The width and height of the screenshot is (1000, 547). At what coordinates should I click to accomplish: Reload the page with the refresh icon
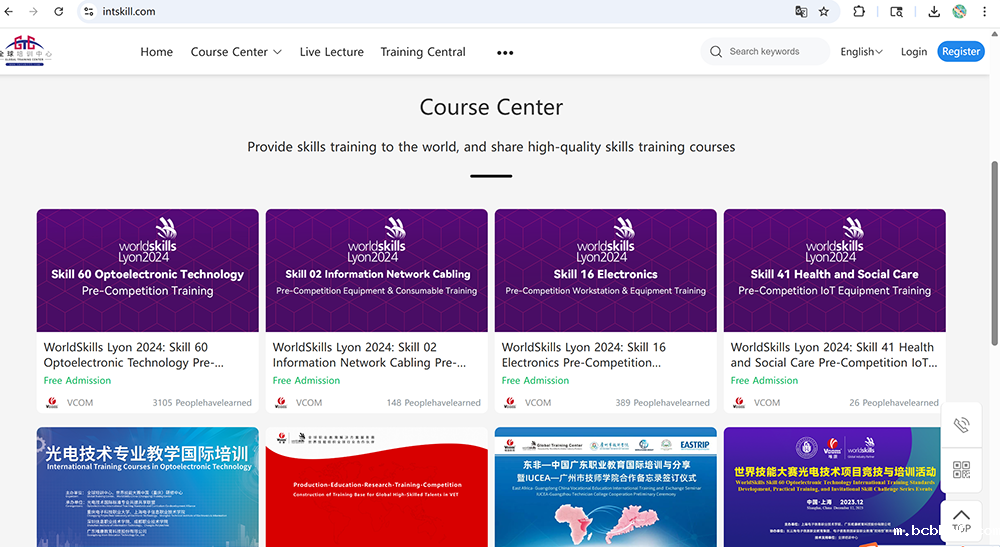pyautogui.click(x=59, y=12)
